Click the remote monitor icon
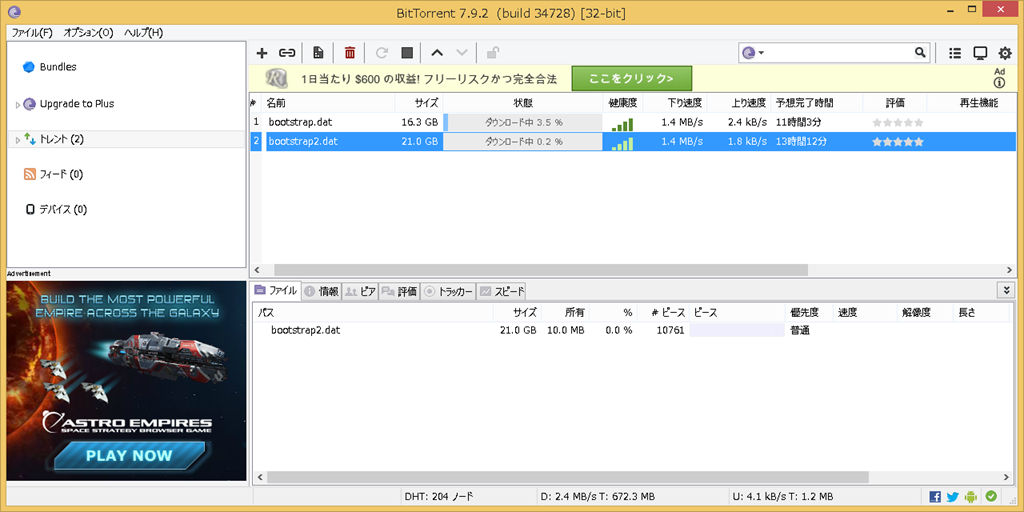Image resolution: width=1024 pixels, height=512 pixels. (x=980, y=53)
